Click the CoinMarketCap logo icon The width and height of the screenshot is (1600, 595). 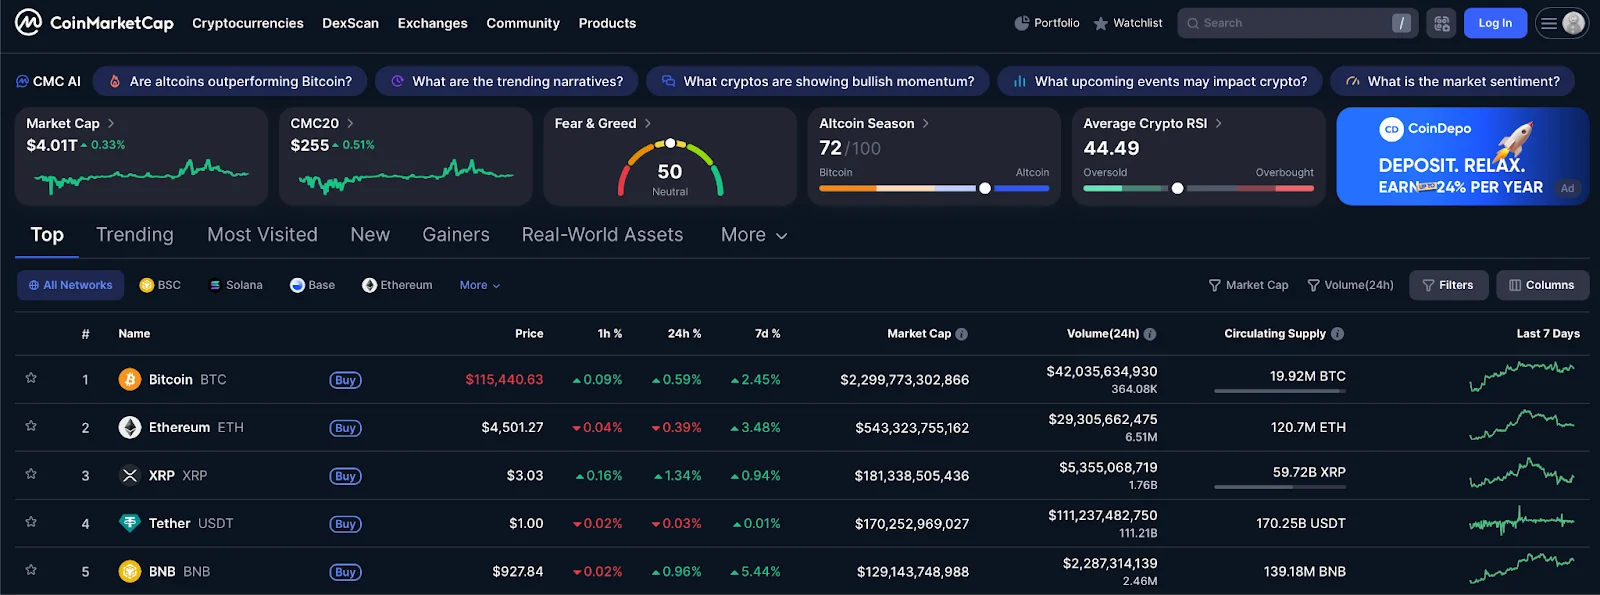click(28, 22)
